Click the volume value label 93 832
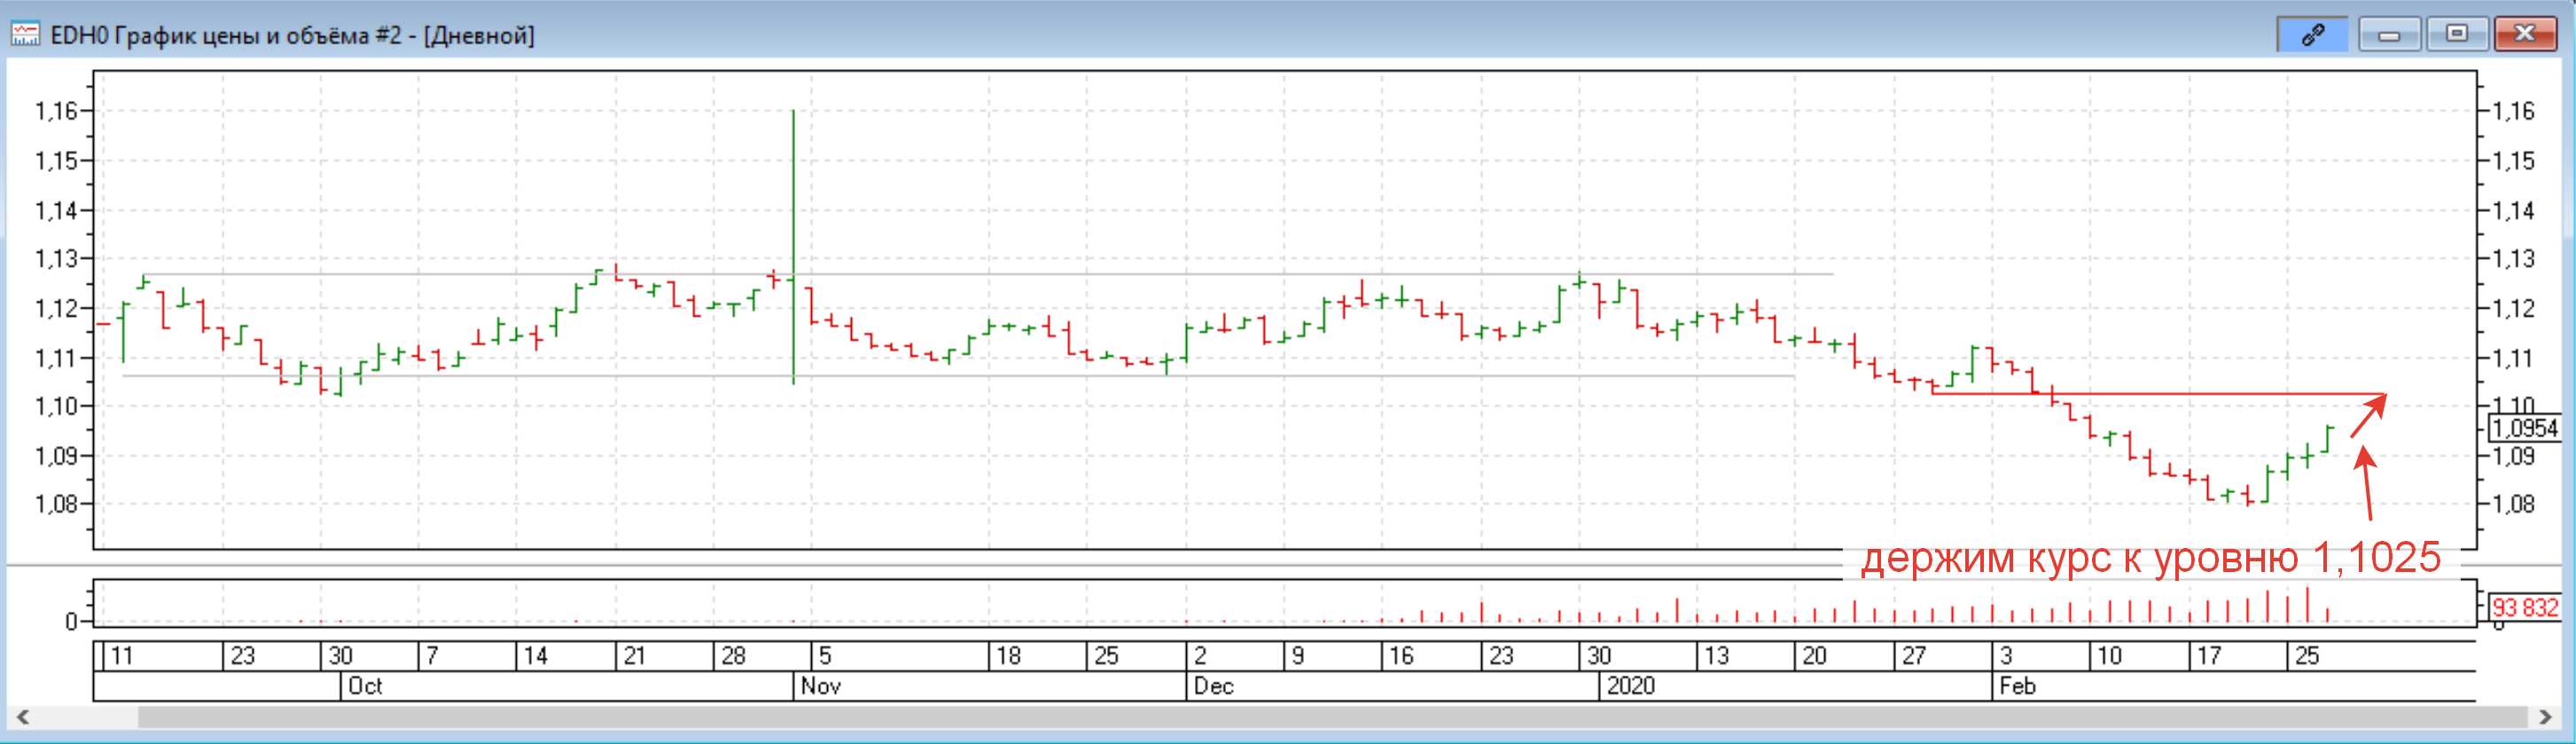The image size is (2576, 744). pos(2524,607)
